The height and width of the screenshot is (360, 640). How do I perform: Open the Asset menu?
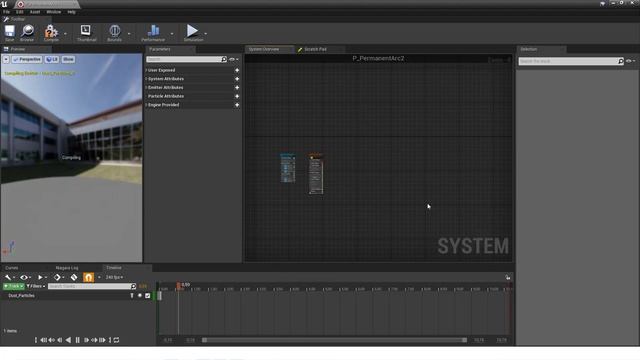point(35,12)
